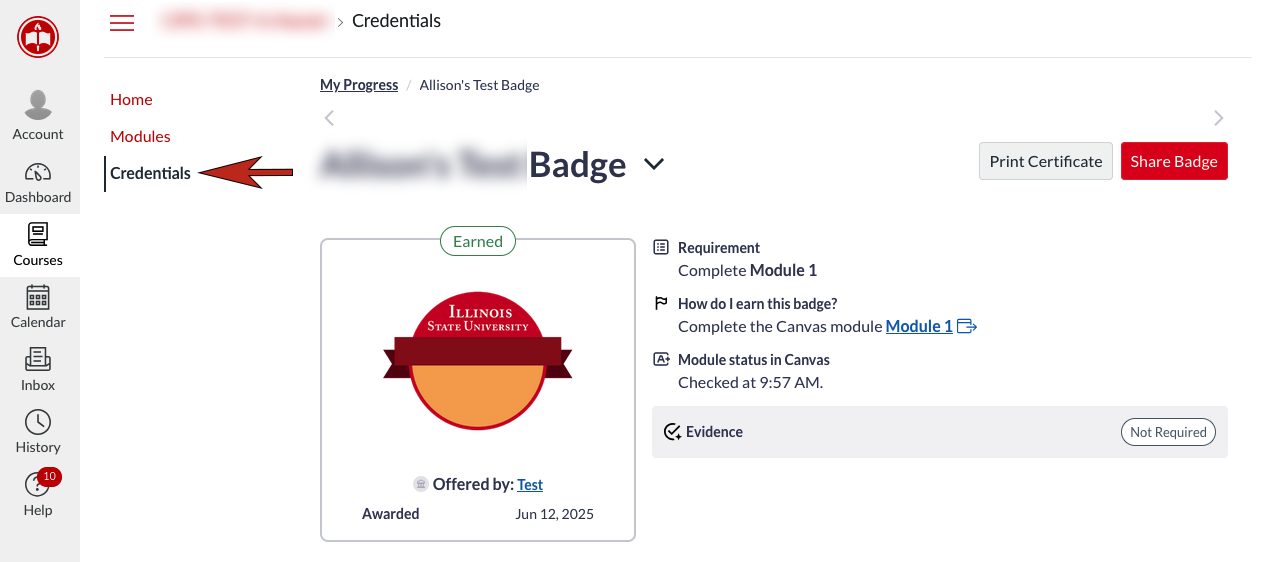Screen dimensions: 1274x562
Task: Click the Illinois State University badge image
Action: (477, 360)
